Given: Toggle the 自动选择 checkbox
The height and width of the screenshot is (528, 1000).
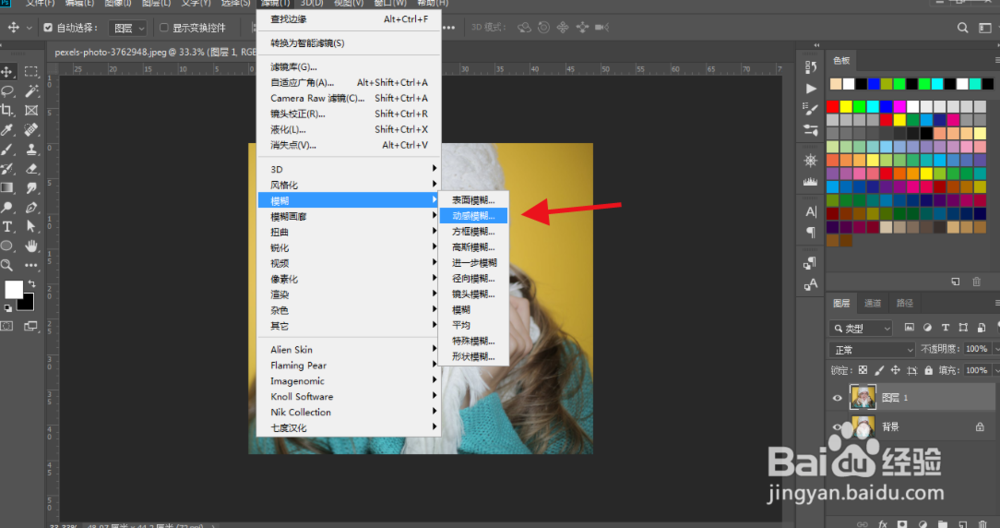Looking at the screenshot, I should coord(48,27).
